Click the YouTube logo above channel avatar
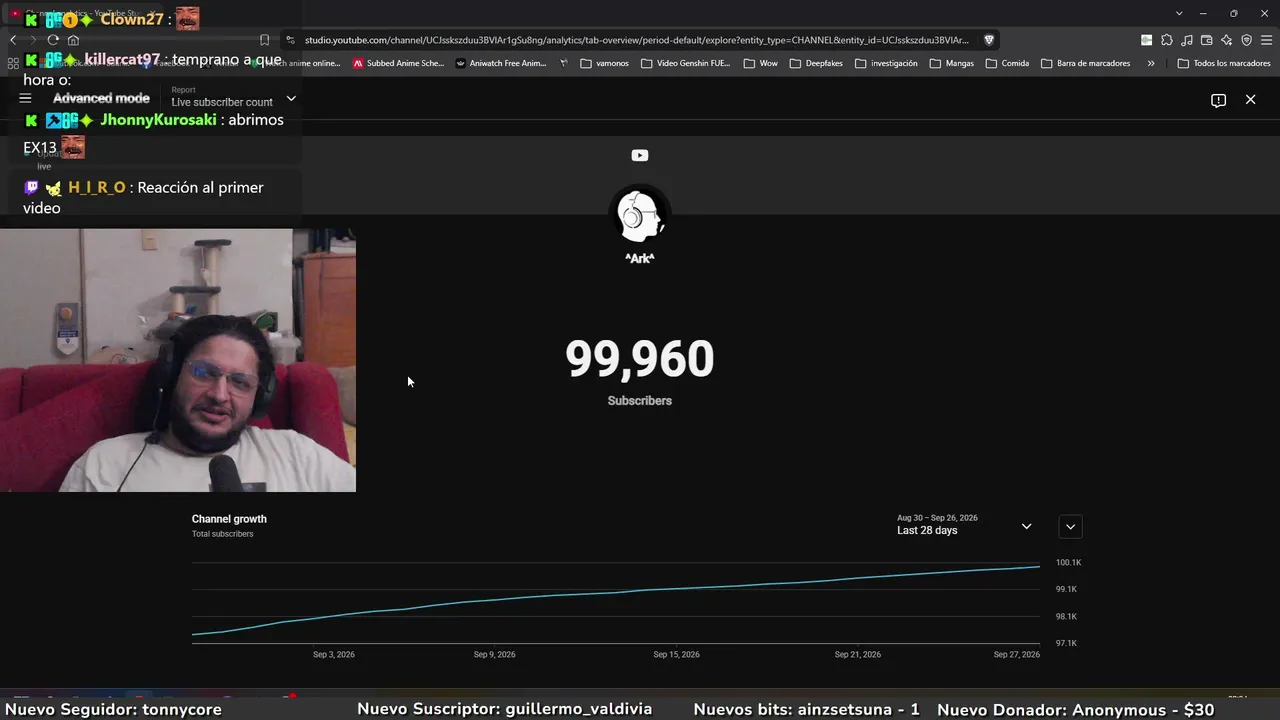This screenshot has width=1280, height=720. click(640, 155)
